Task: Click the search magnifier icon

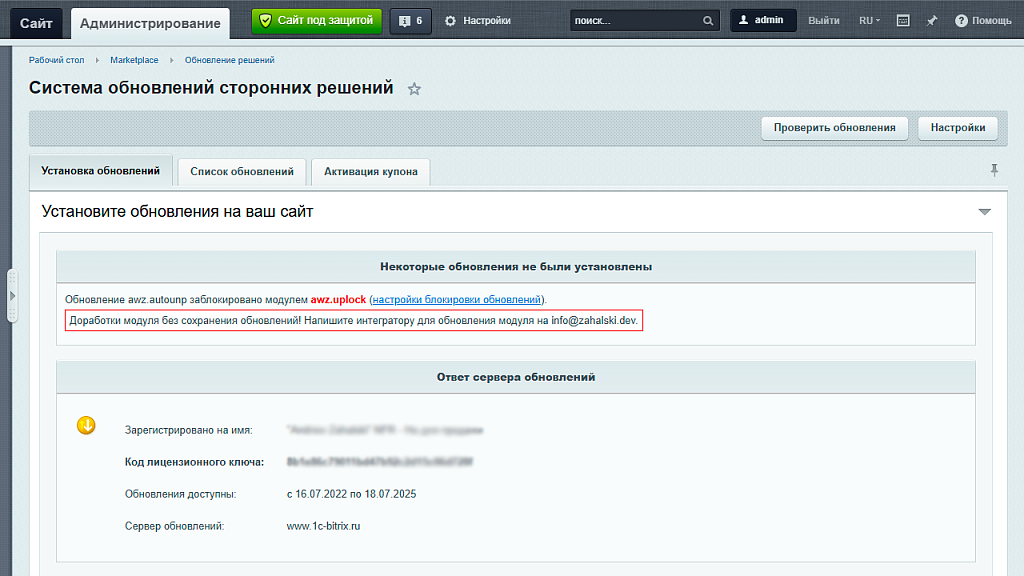Action: point(707,19)
